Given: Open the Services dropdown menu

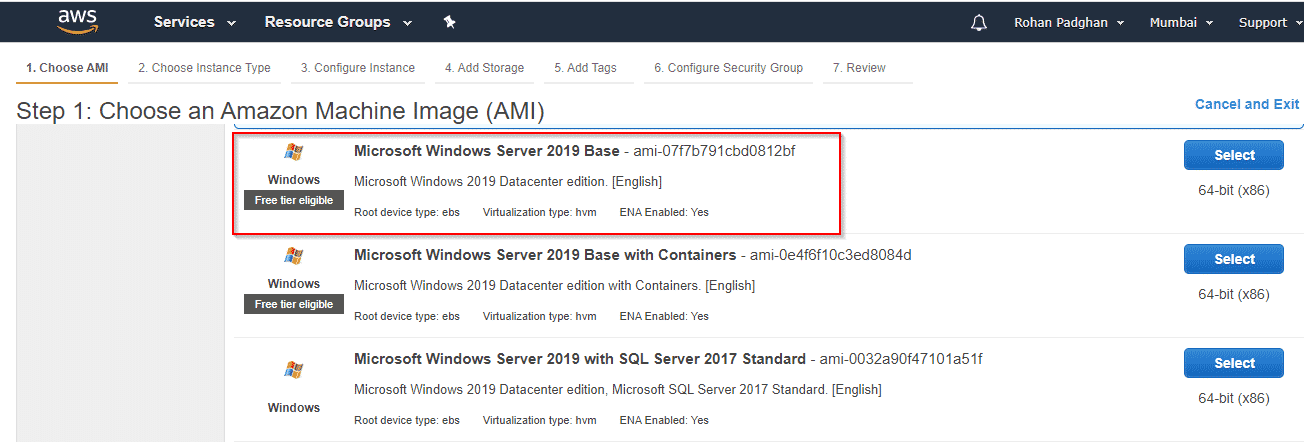Looking at the screenshot, I should [x=195, y=22].
